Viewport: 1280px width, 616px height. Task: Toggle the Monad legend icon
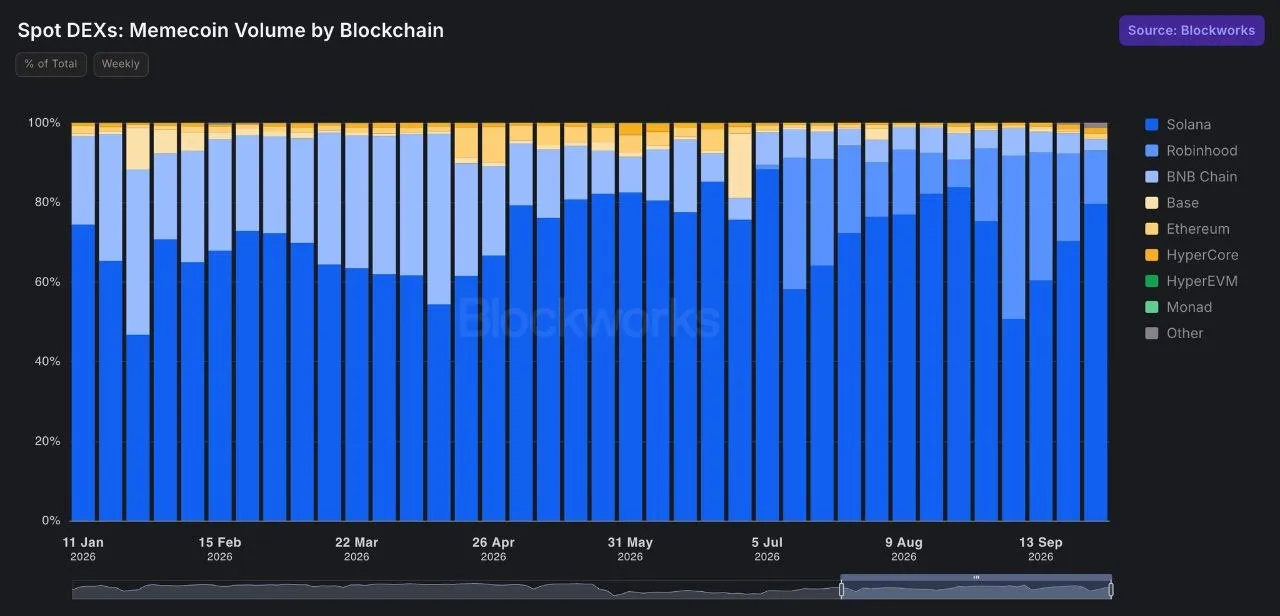pos(1151,307)
